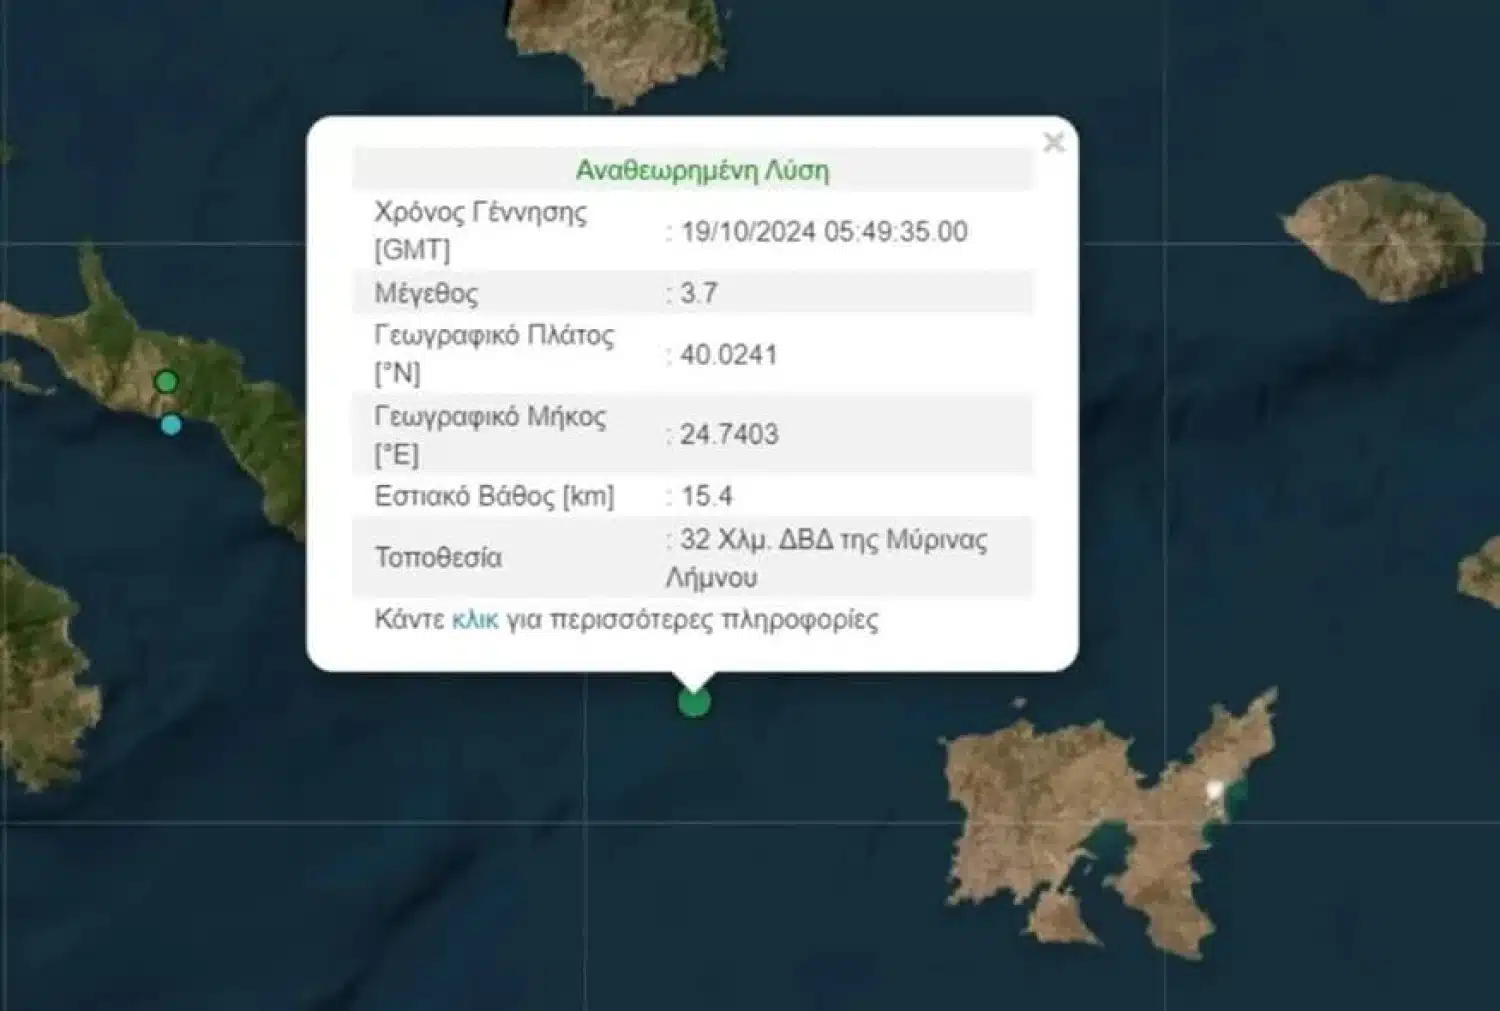Click the location text "32 Χλμ. ΔΒΔ της Μύρινας"

pyautogui.click(x=833, y=540)
